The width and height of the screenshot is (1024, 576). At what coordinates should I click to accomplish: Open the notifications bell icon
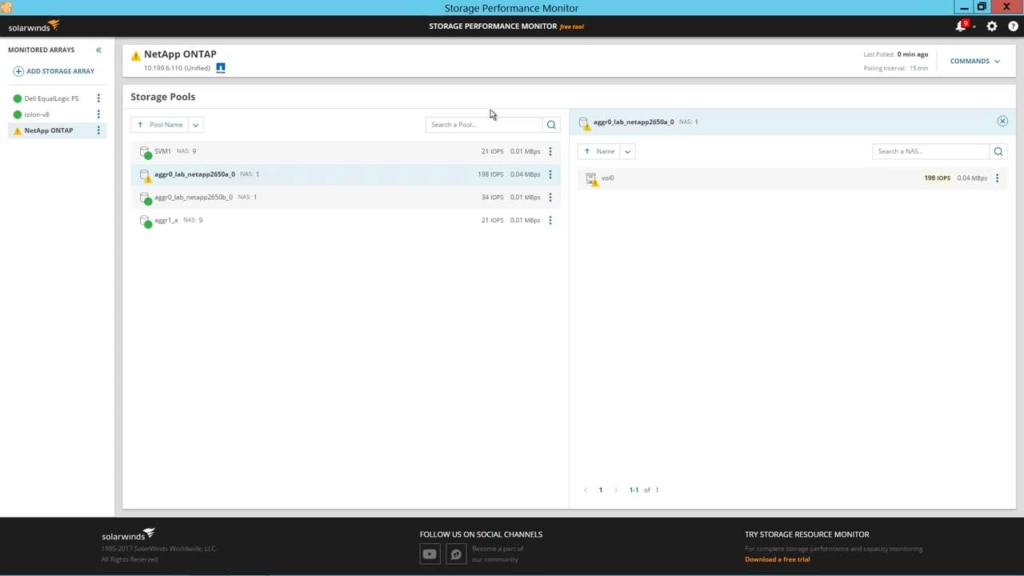click(x=959, y=27)
